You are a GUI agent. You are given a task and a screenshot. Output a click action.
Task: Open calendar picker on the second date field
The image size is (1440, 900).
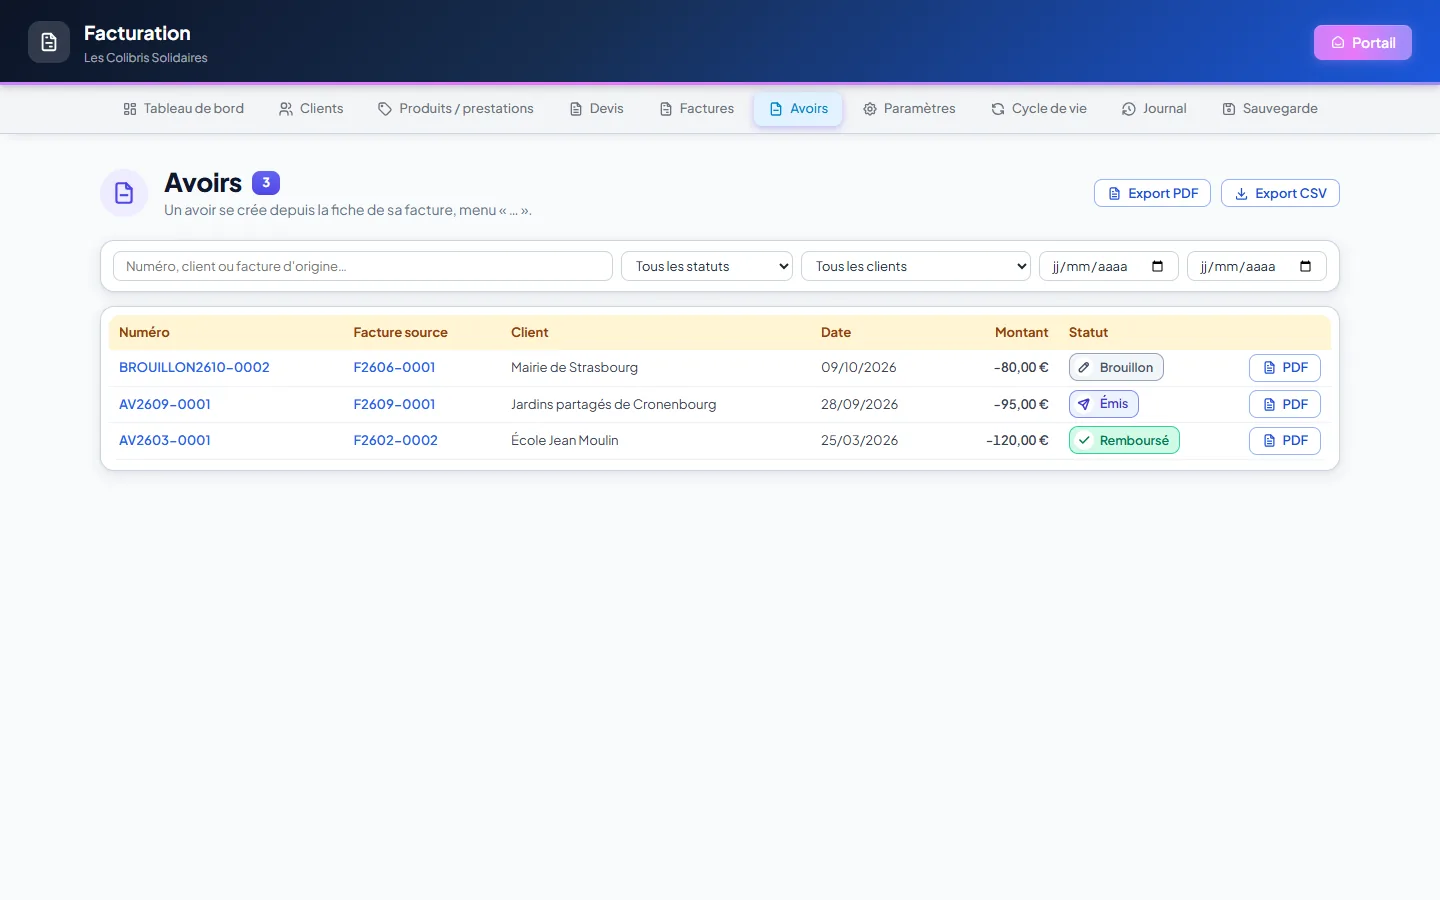click(x=1305, y=266)
